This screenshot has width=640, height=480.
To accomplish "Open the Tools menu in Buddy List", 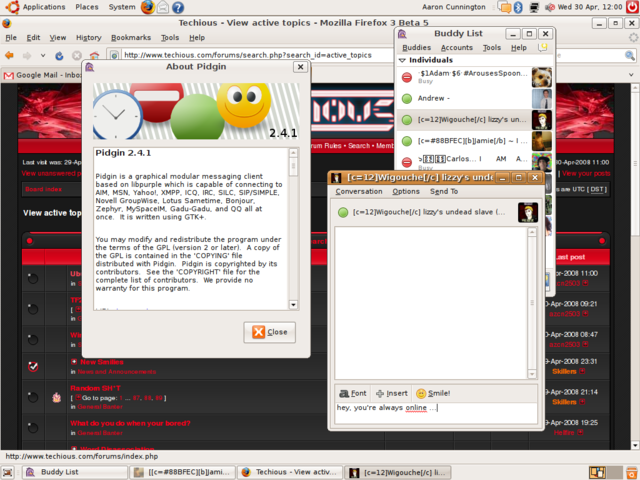I will 492,48.
